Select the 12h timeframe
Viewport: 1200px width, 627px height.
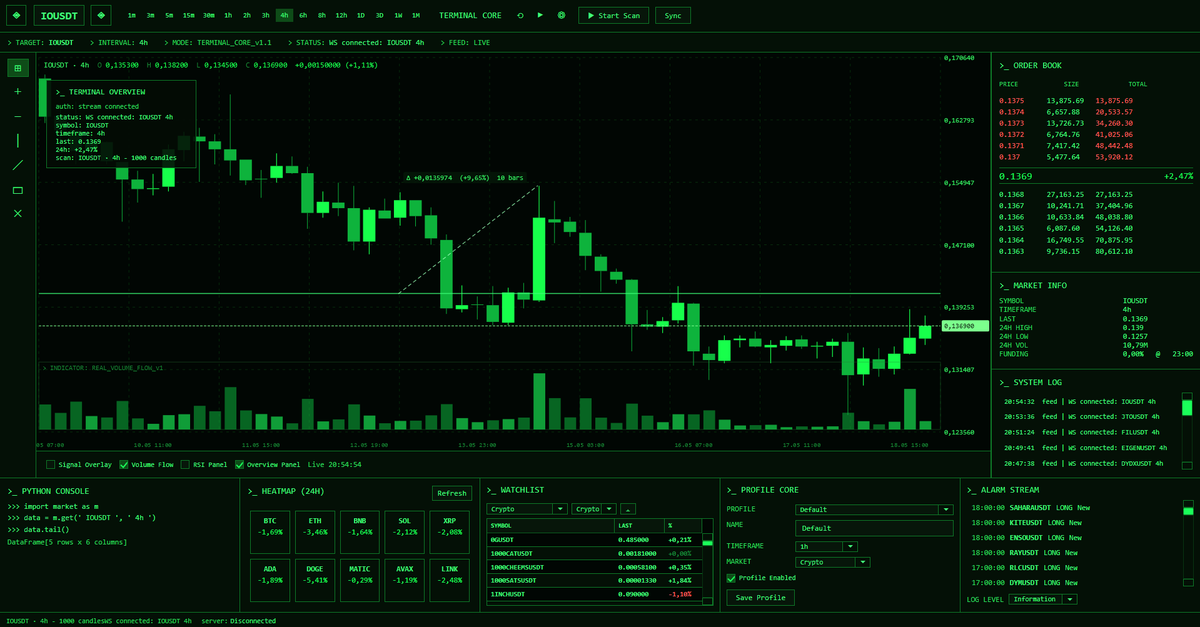click(x=341, y=16)
